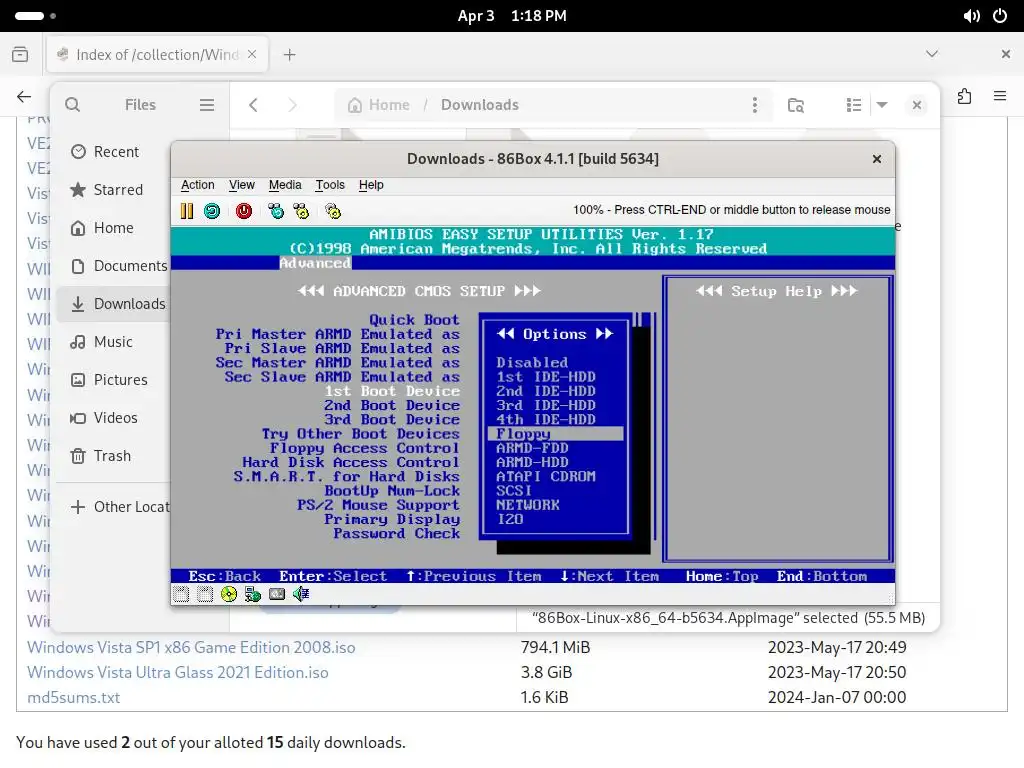The width and height of the screenshot is (1024, 768).
Task: Open Trash in Files sidebar
Action: 113,455
